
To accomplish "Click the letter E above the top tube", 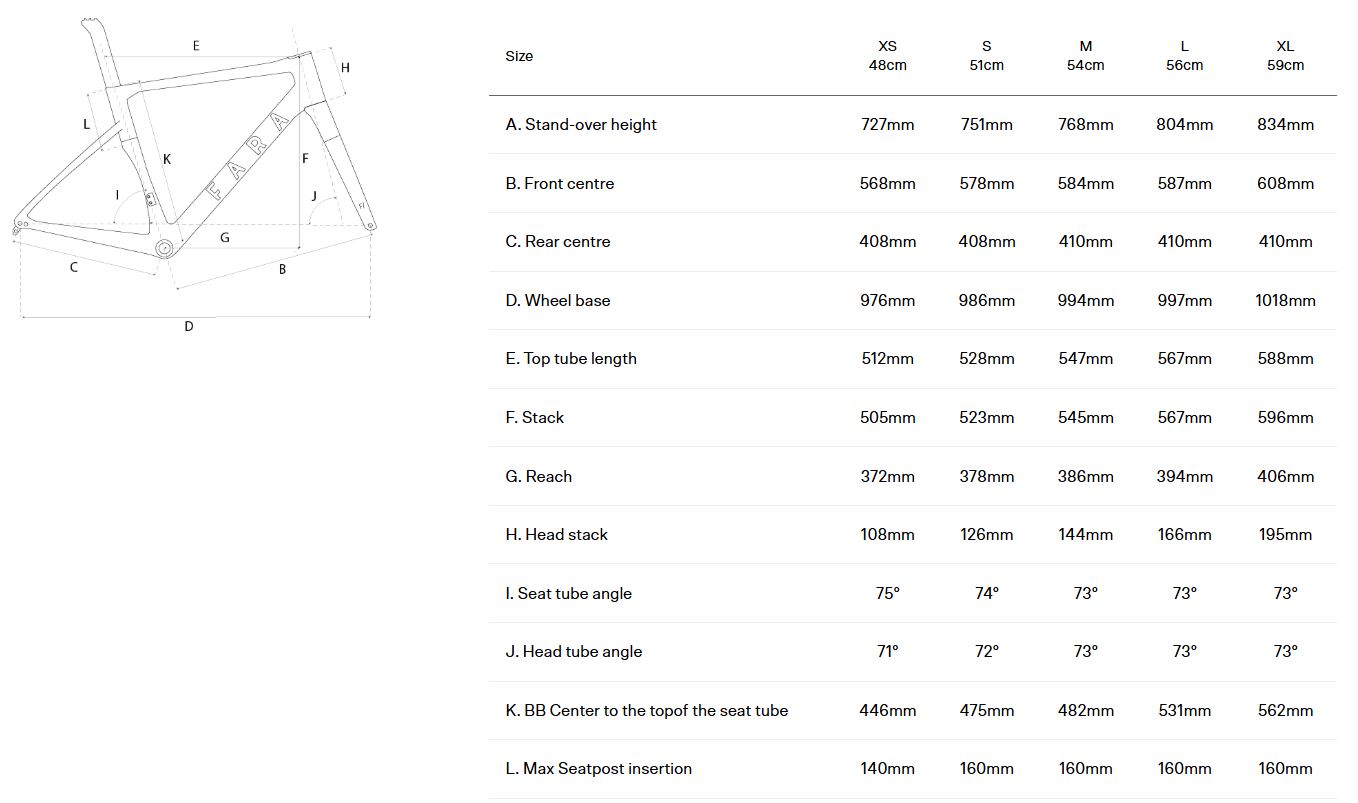I will coord(196,46).
